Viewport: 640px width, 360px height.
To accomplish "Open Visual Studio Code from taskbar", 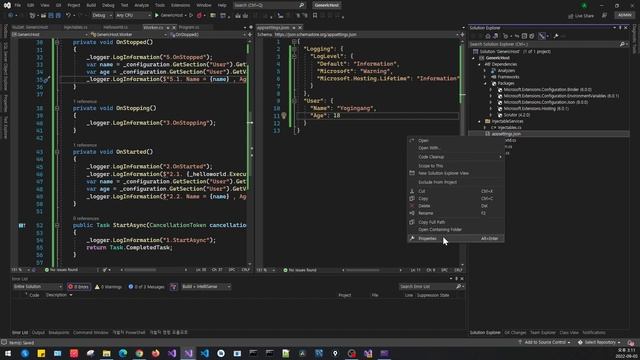I will pos(204,353).
